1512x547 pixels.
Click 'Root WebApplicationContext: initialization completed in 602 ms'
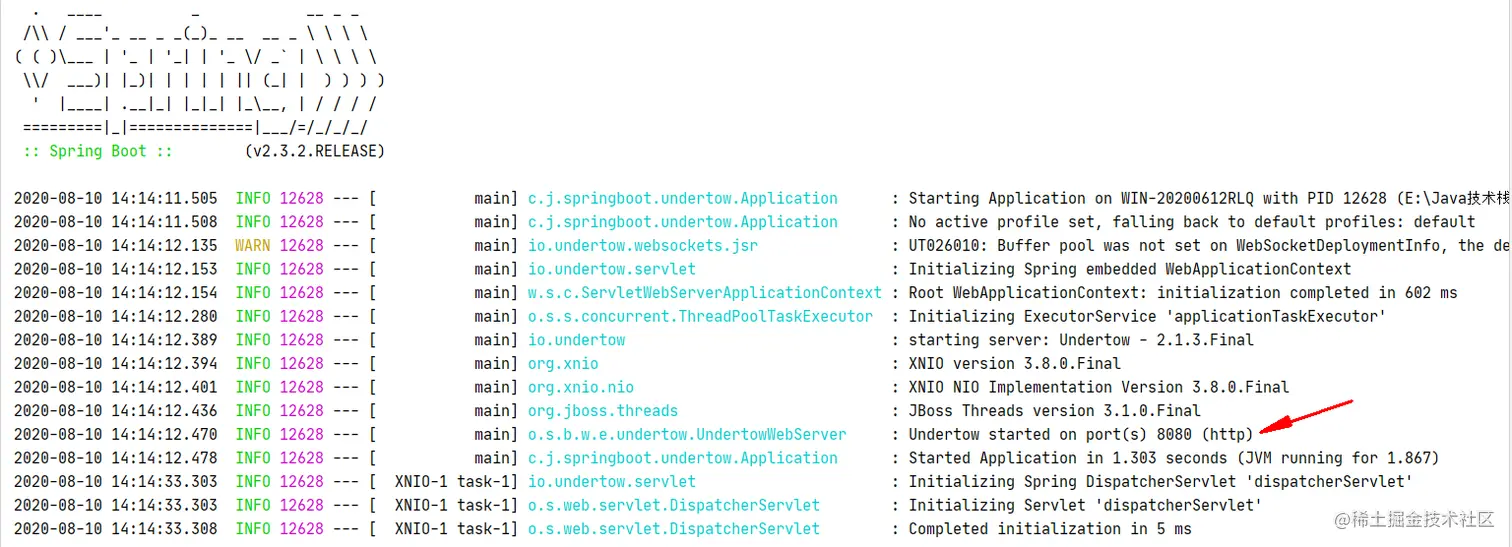pyautogui.click(x=1183, y=293)
